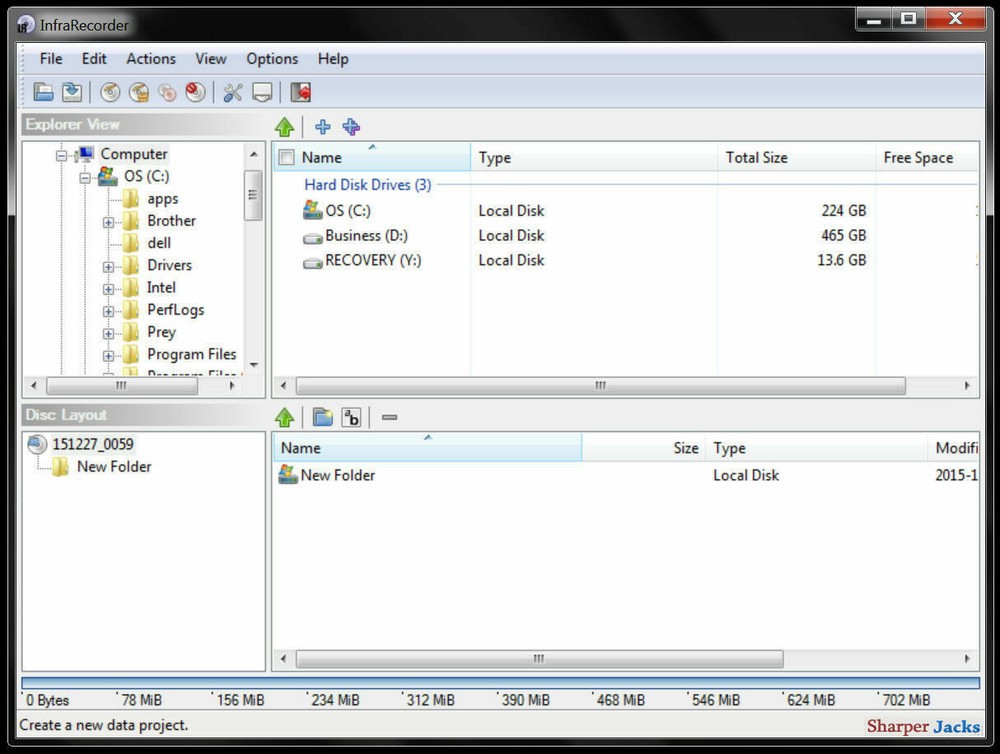Image resolution: width=1000 pixels, height=754 pixels.
Task: Open a project using the Open toolbar icon
Action: [x=43, y=92]
